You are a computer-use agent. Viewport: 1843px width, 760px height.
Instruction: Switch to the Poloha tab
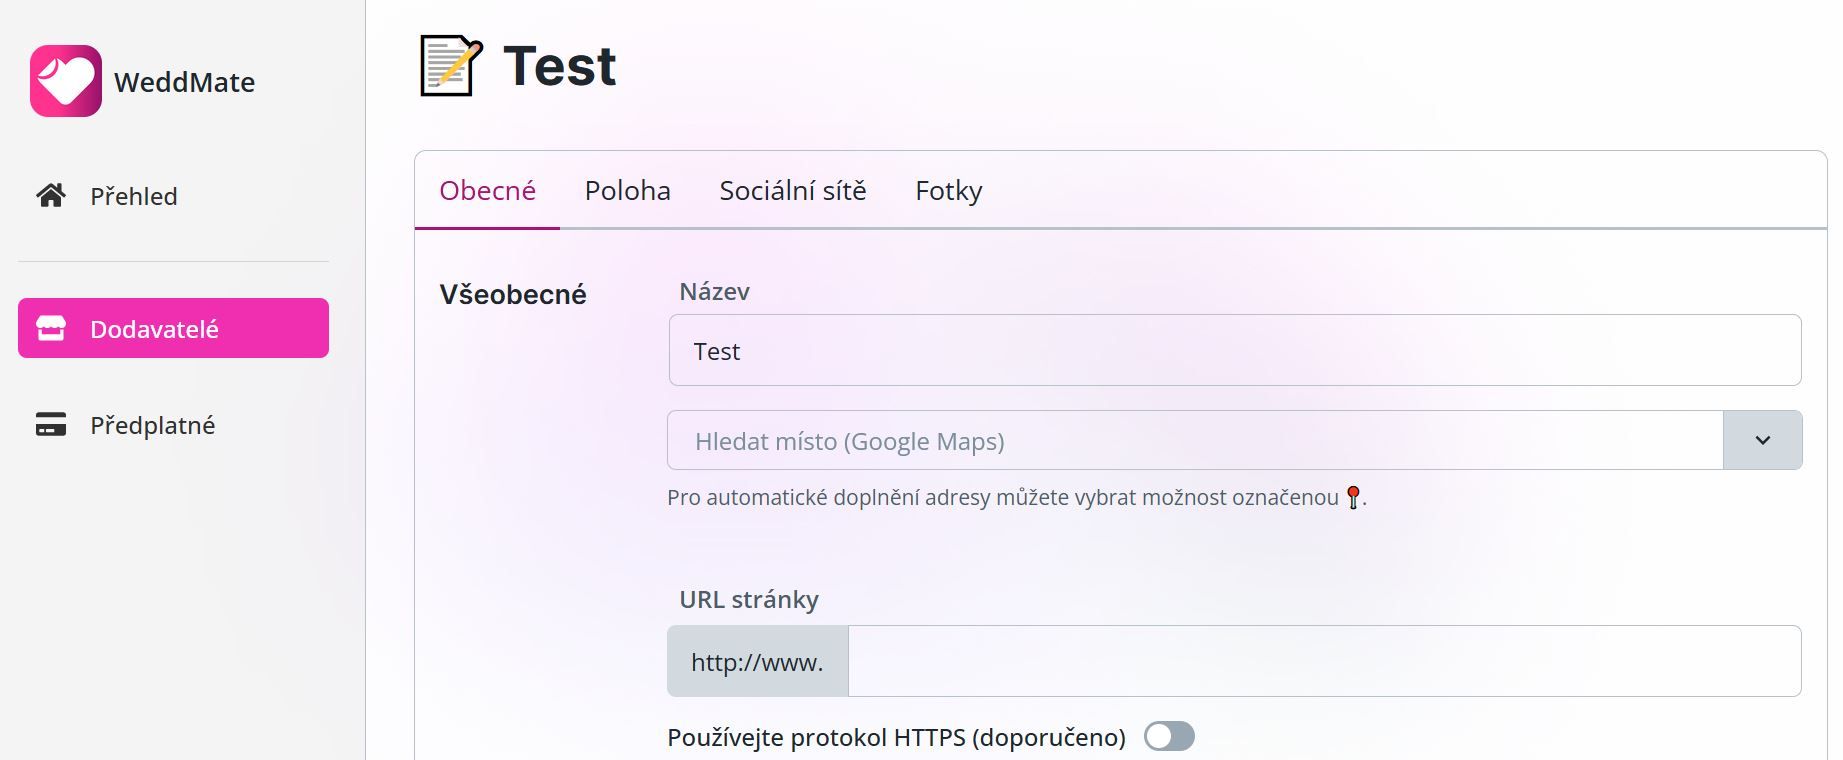point(628,190)
